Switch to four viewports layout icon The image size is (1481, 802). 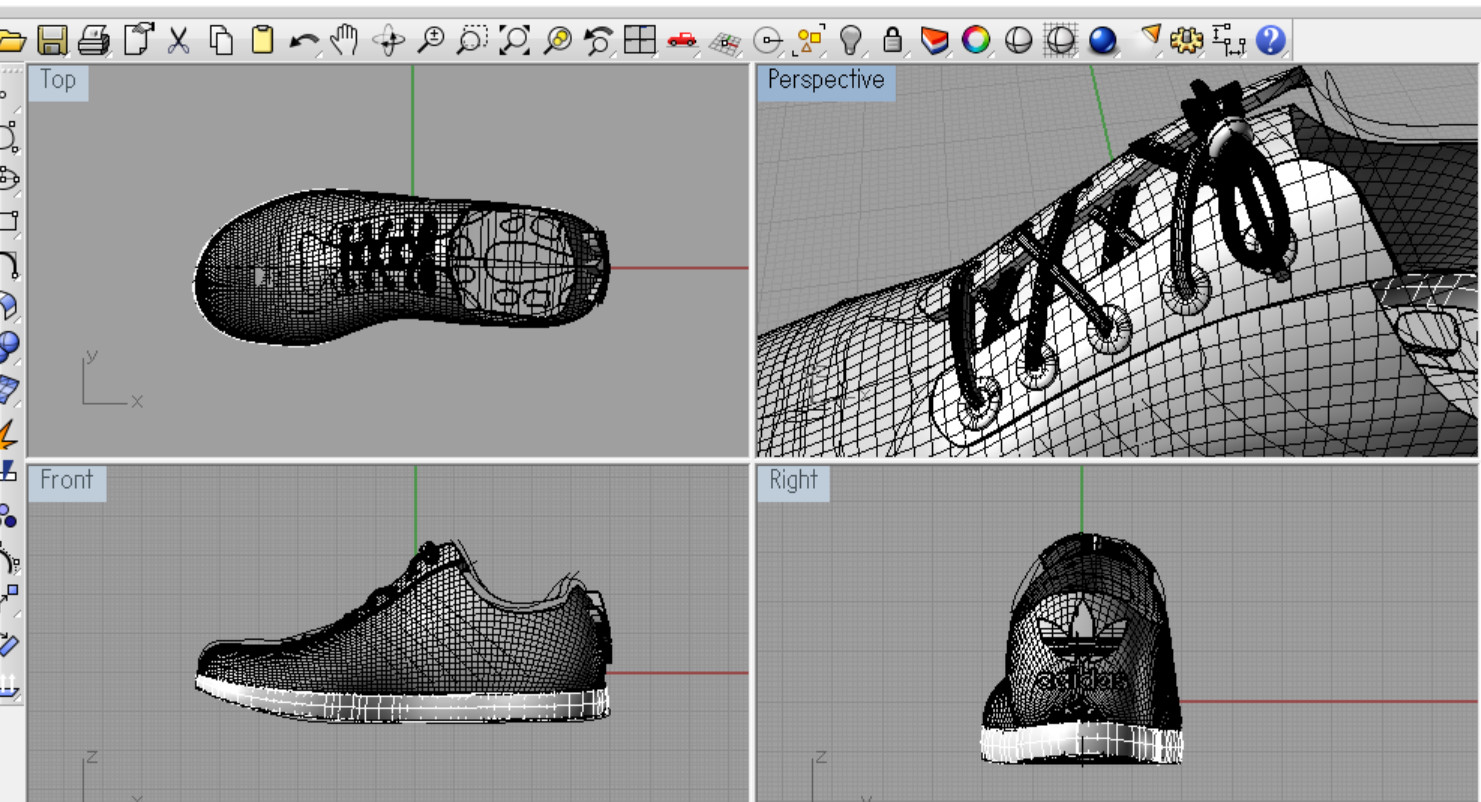click(639, 40)
